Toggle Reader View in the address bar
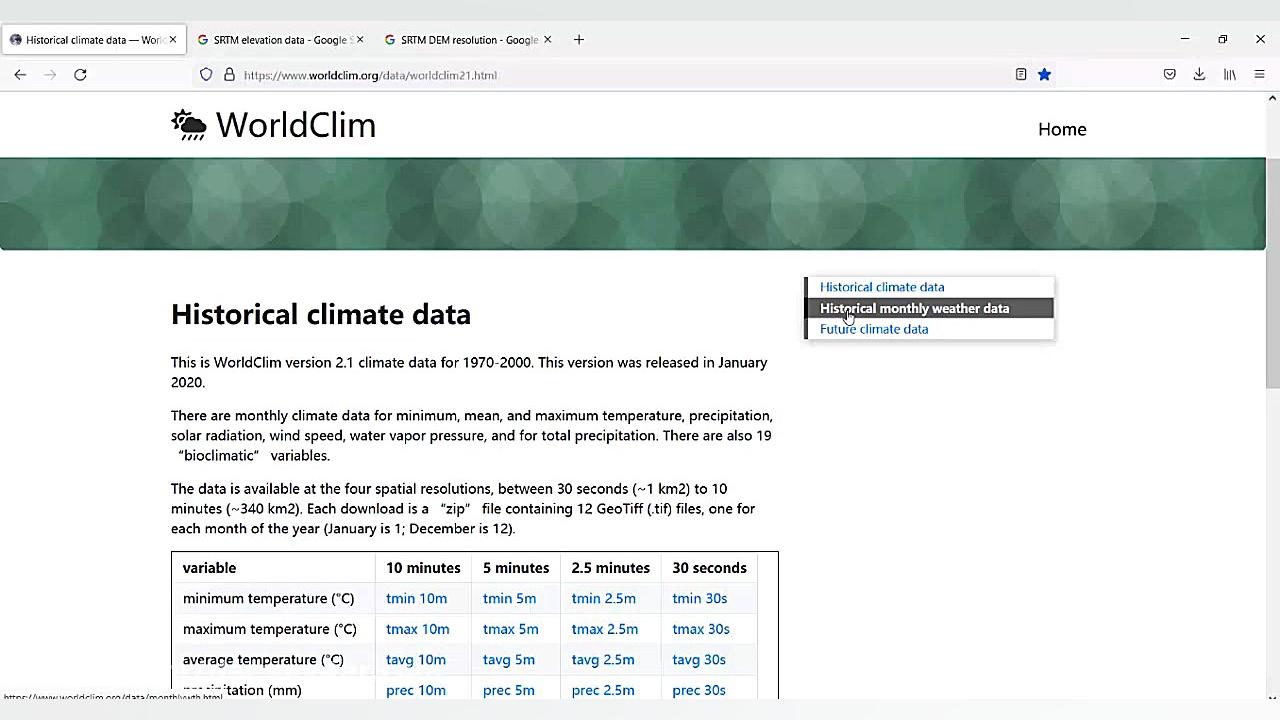 click(1020, 75)
